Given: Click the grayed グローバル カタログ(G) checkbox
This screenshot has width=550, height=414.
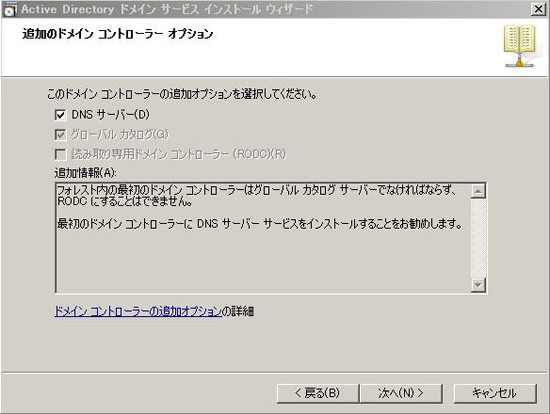Looking at the screenshot, I should click(x=60, y=135).
